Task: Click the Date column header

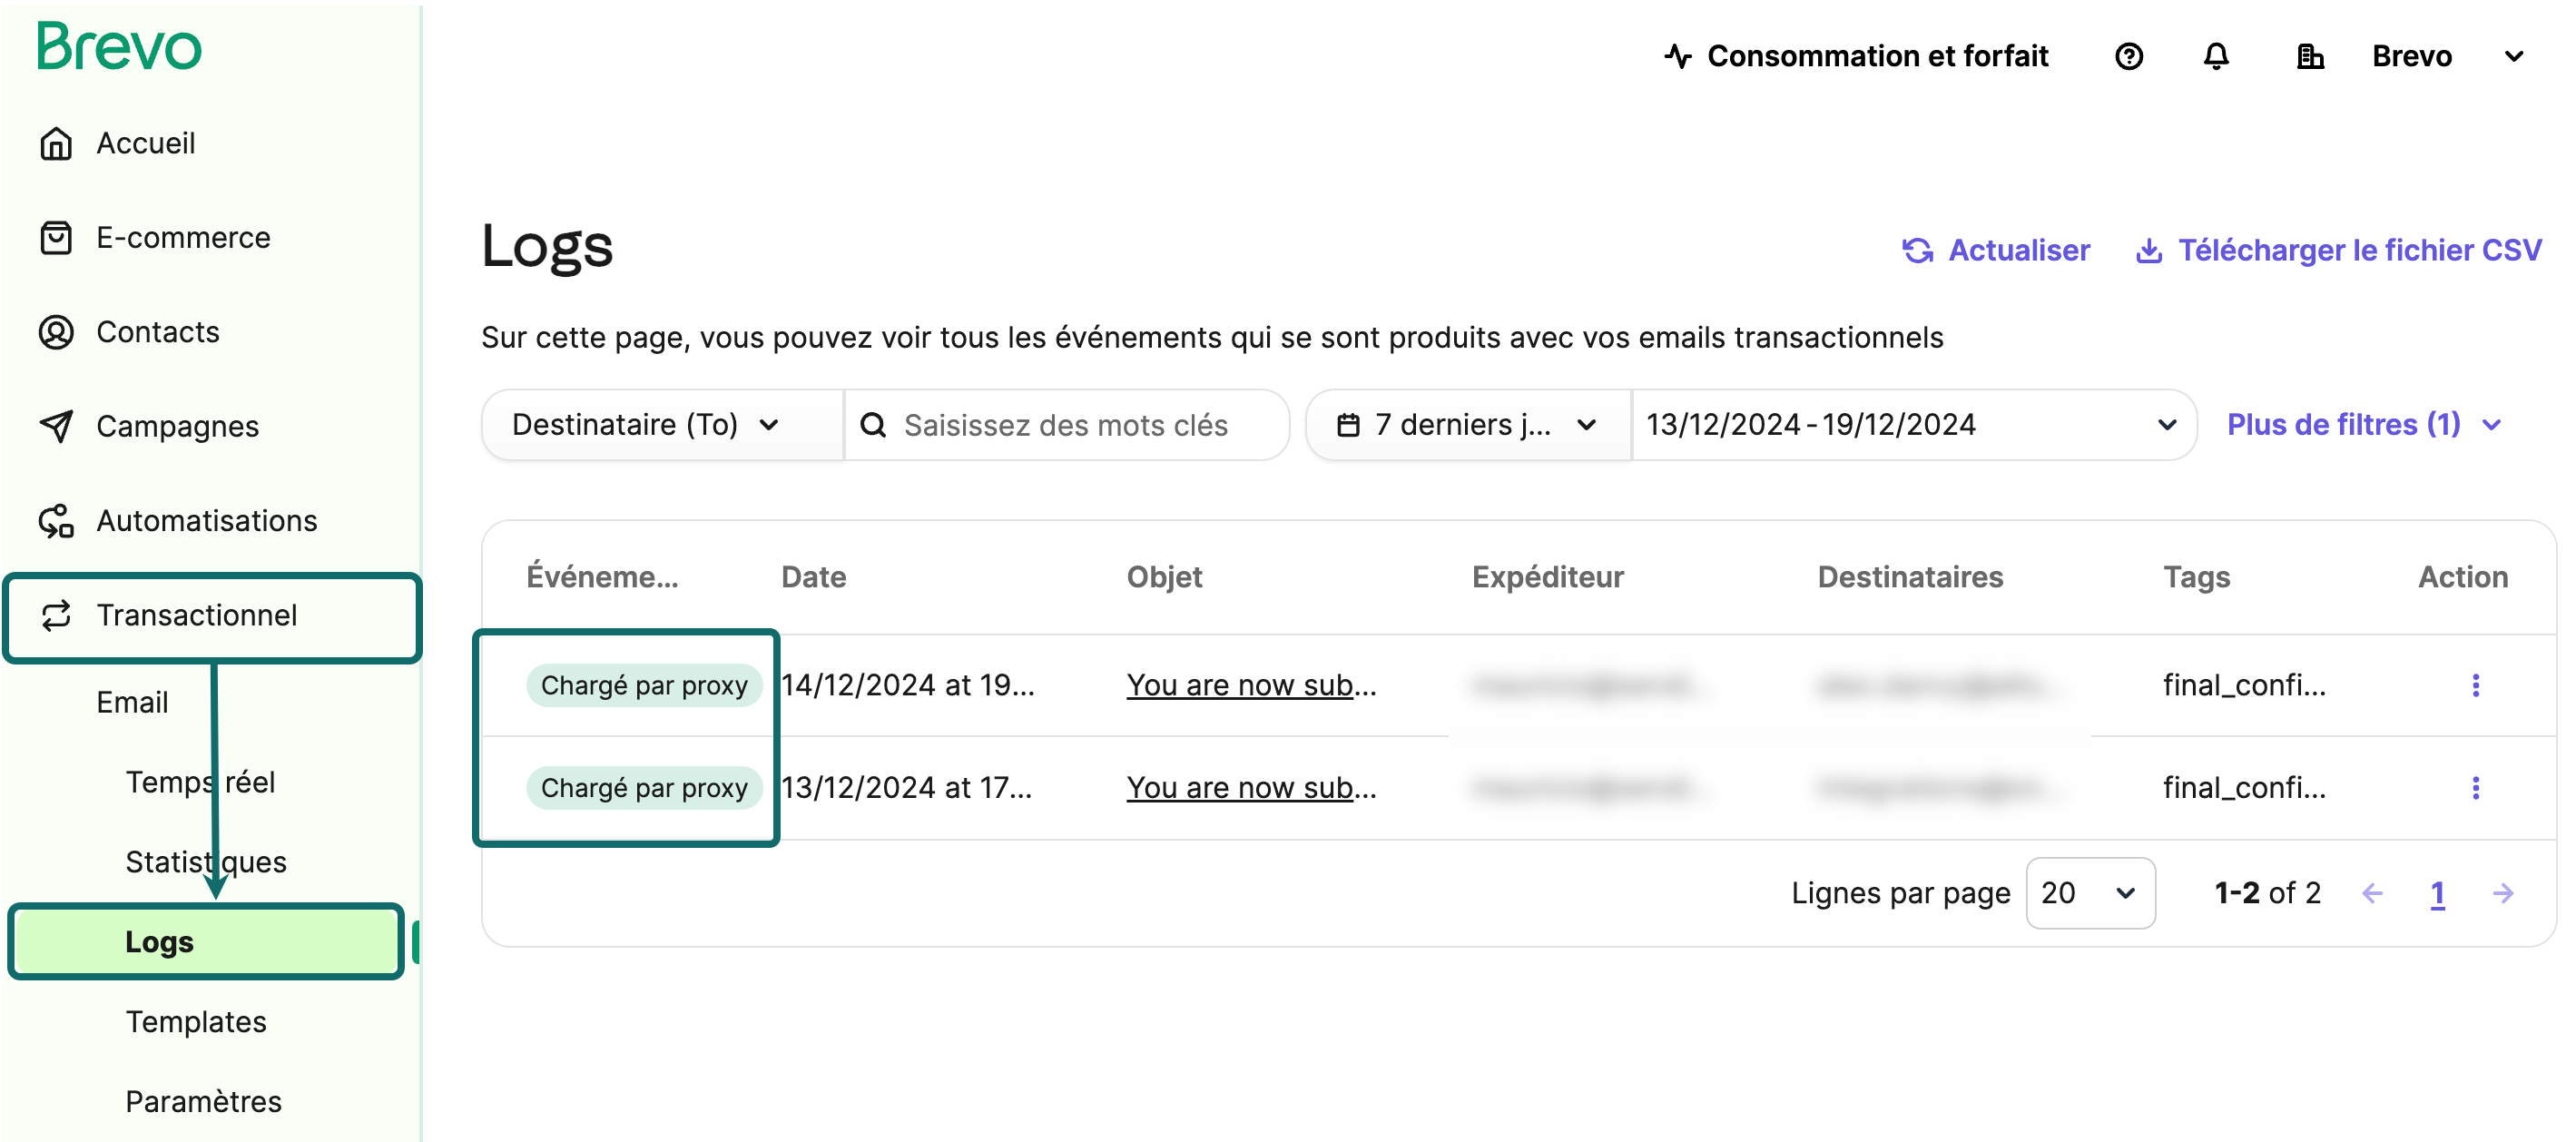Action: pos(813,577)
